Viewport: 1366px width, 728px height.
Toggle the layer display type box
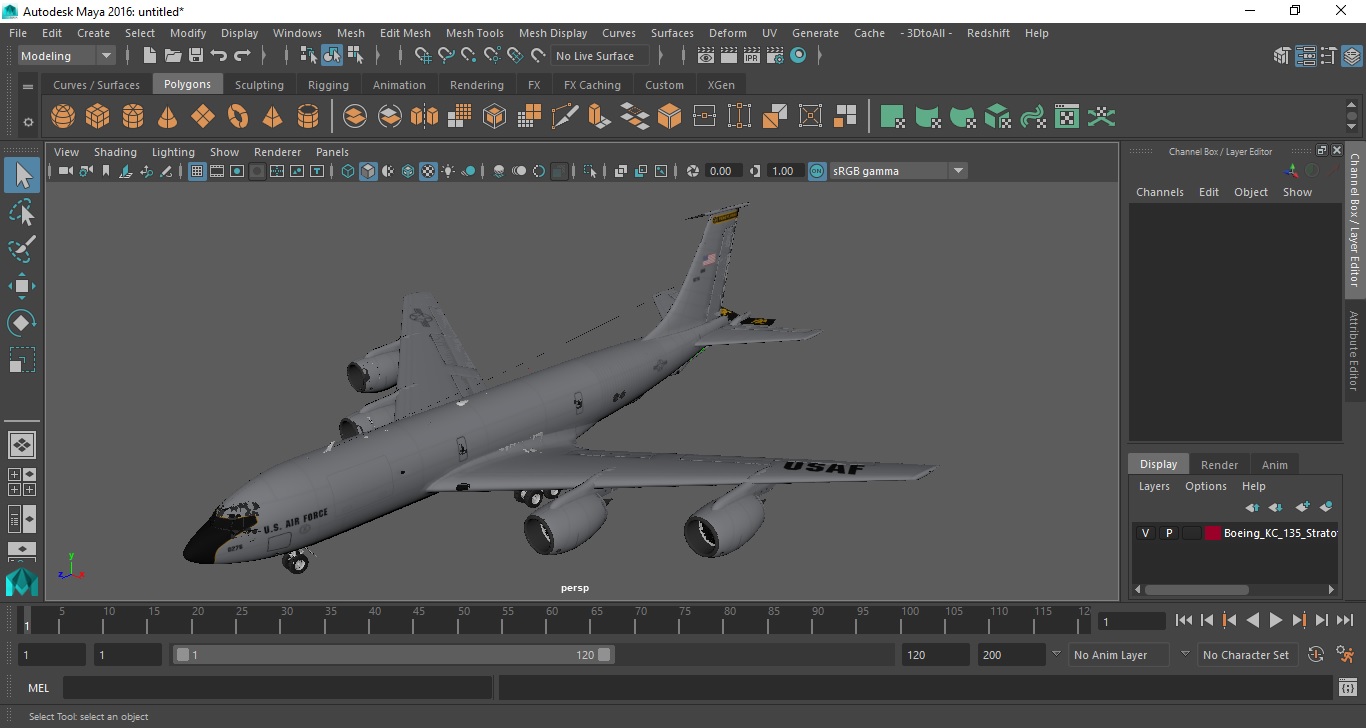coord(1191,533)
